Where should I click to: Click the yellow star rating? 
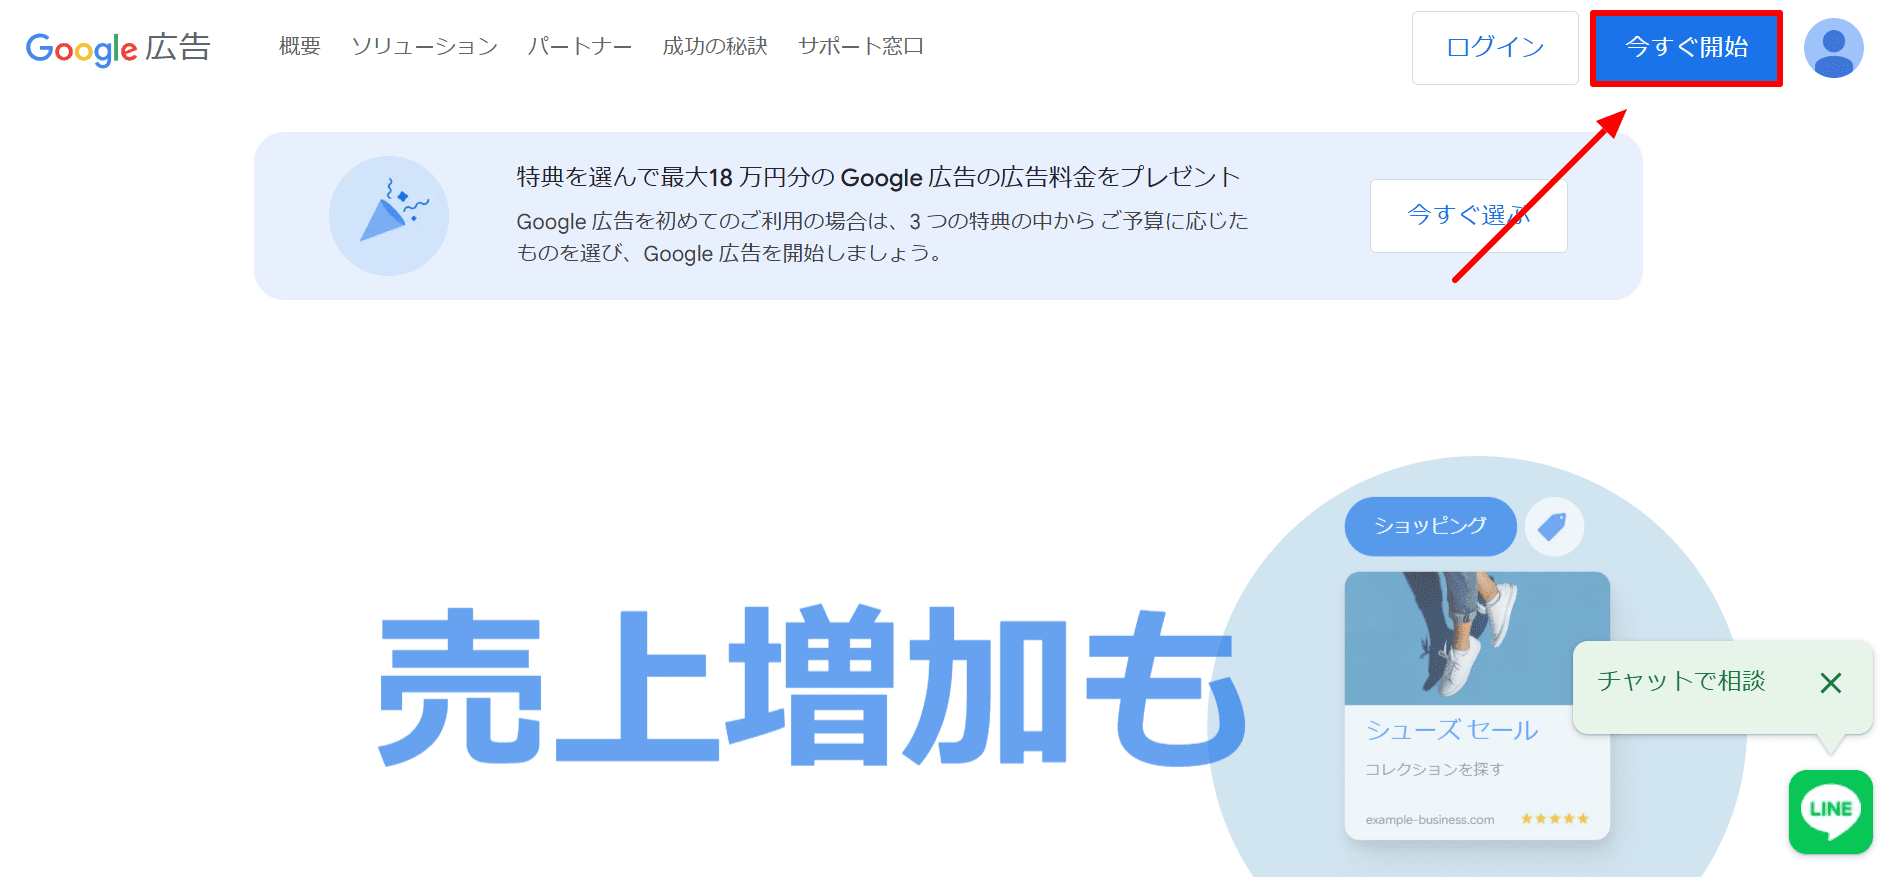(x=1554, y=819)
